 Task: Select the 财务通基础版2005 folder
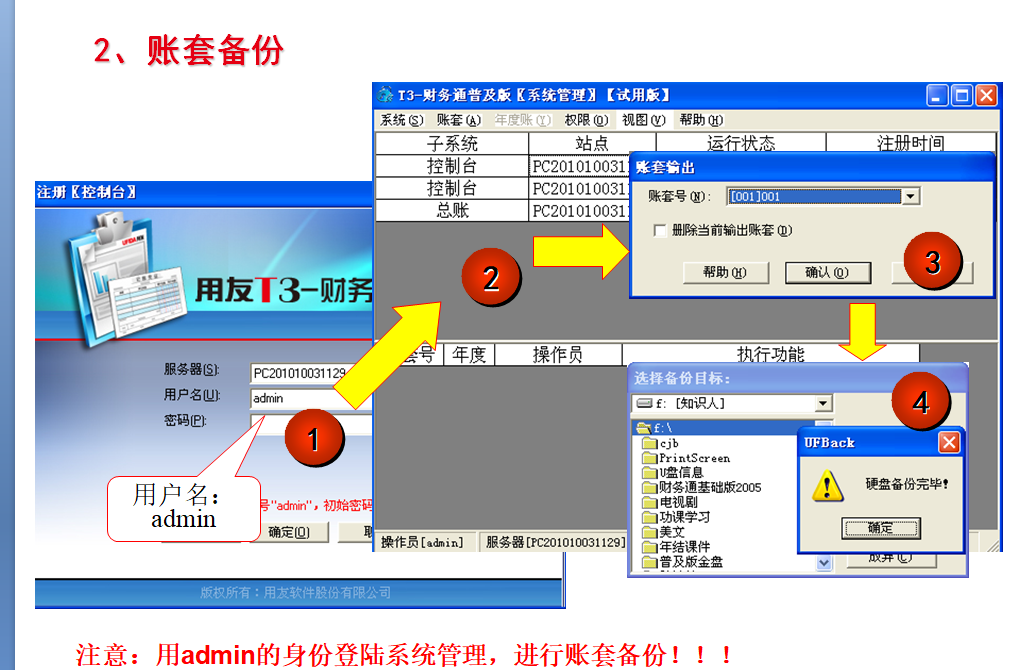click(x=702, y=487)
